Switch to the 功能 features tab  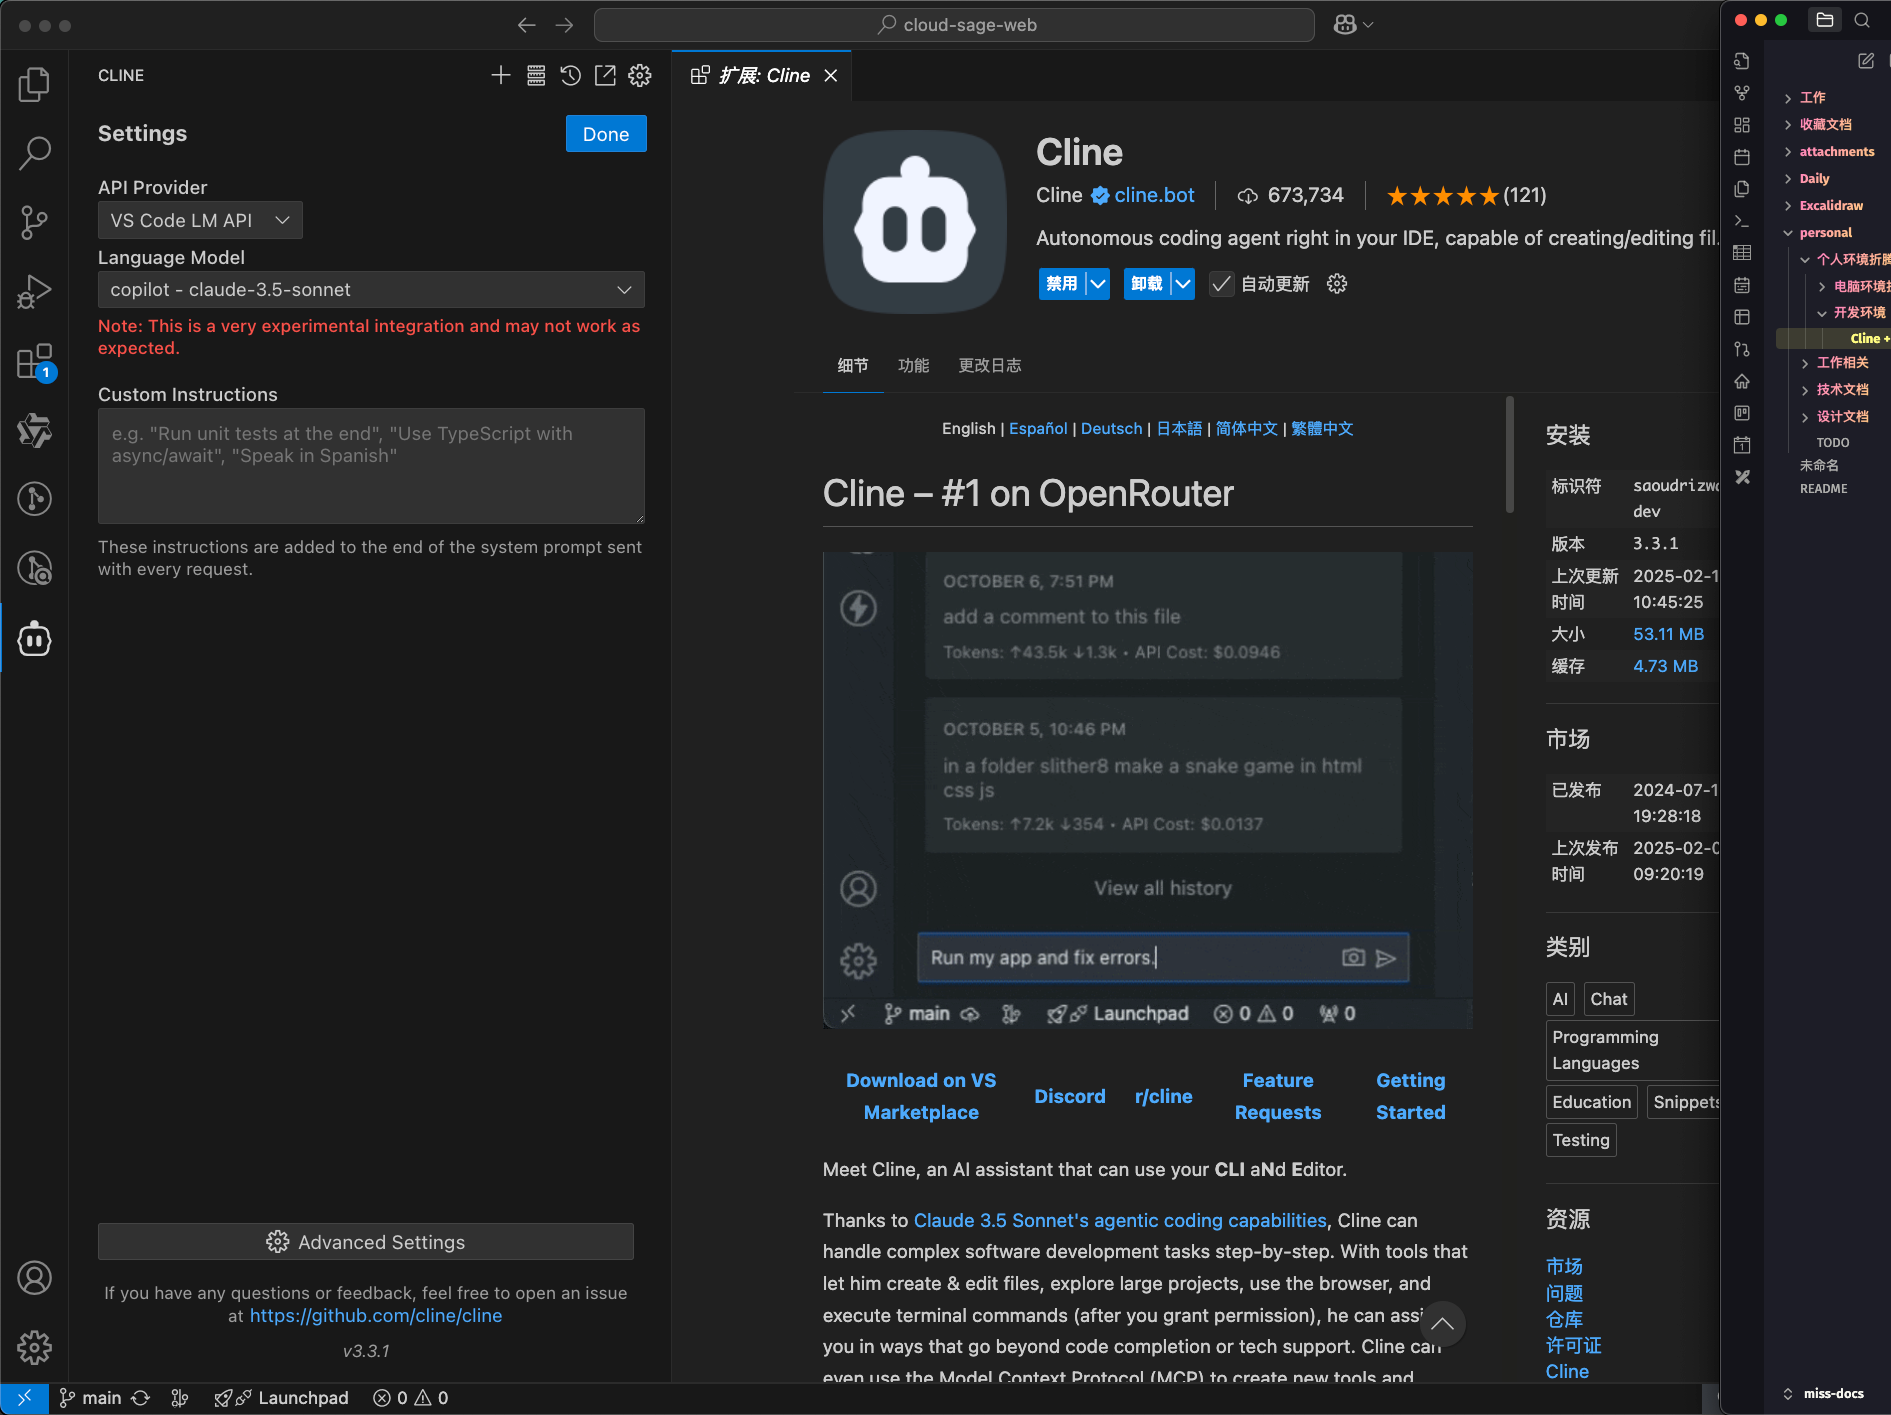pos(914,366)
